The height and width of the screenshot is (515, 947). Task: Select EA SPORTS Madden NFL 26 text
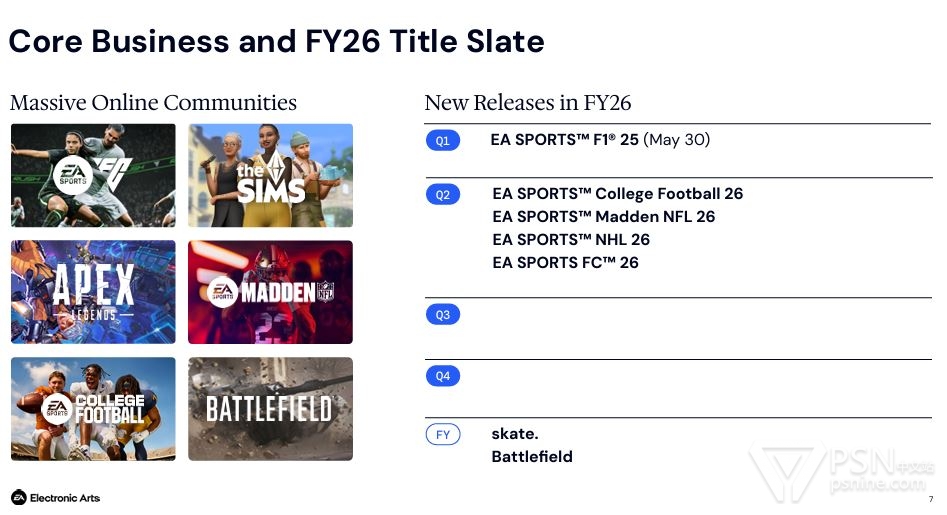(604, 217)
